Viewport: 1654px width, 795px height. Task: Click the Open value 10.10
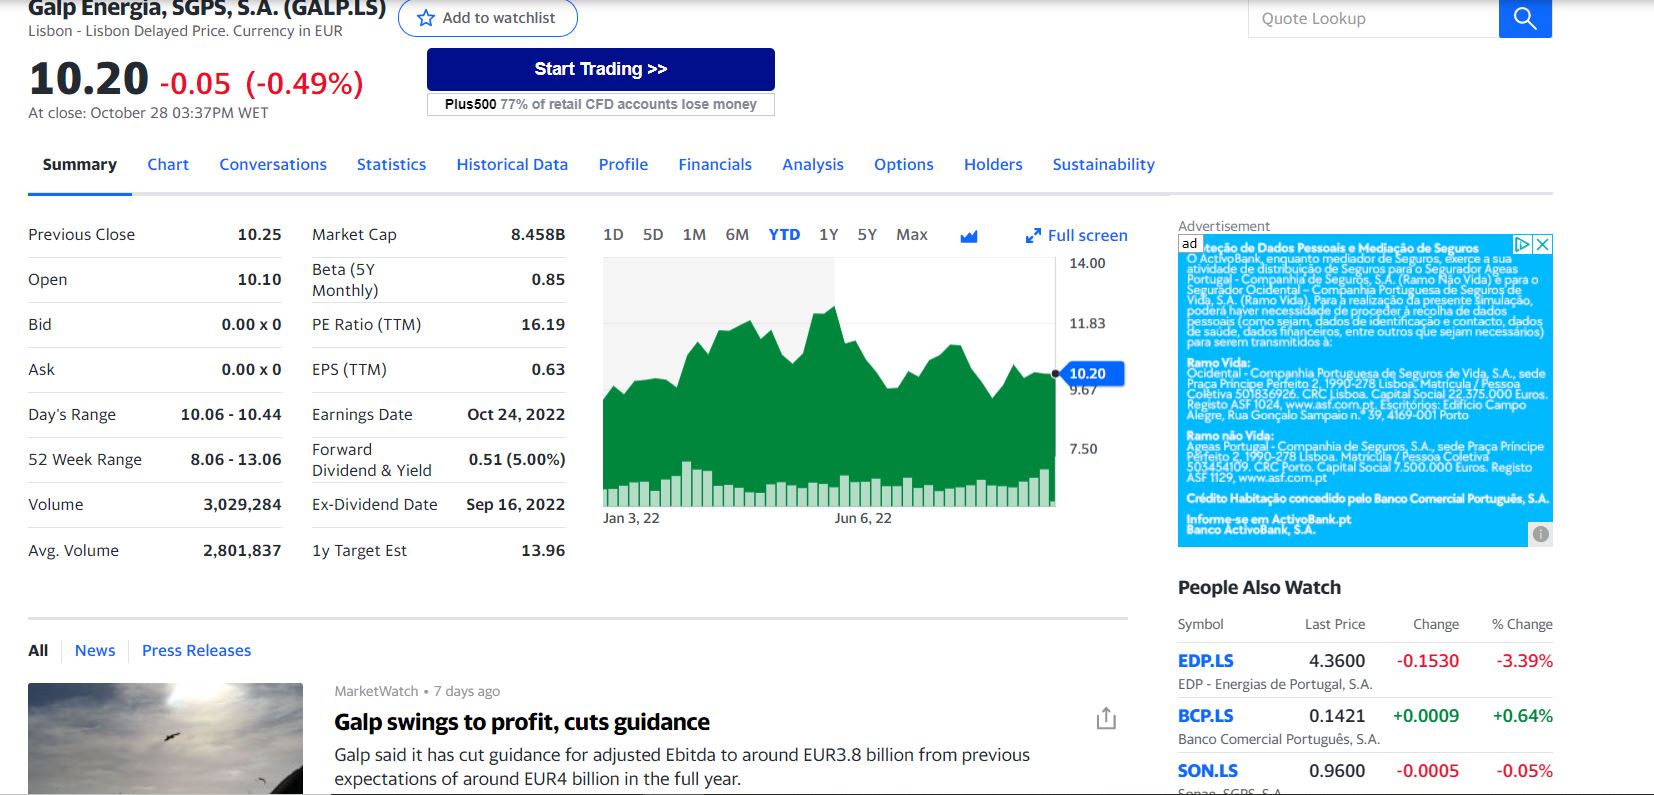coord(259,280)
